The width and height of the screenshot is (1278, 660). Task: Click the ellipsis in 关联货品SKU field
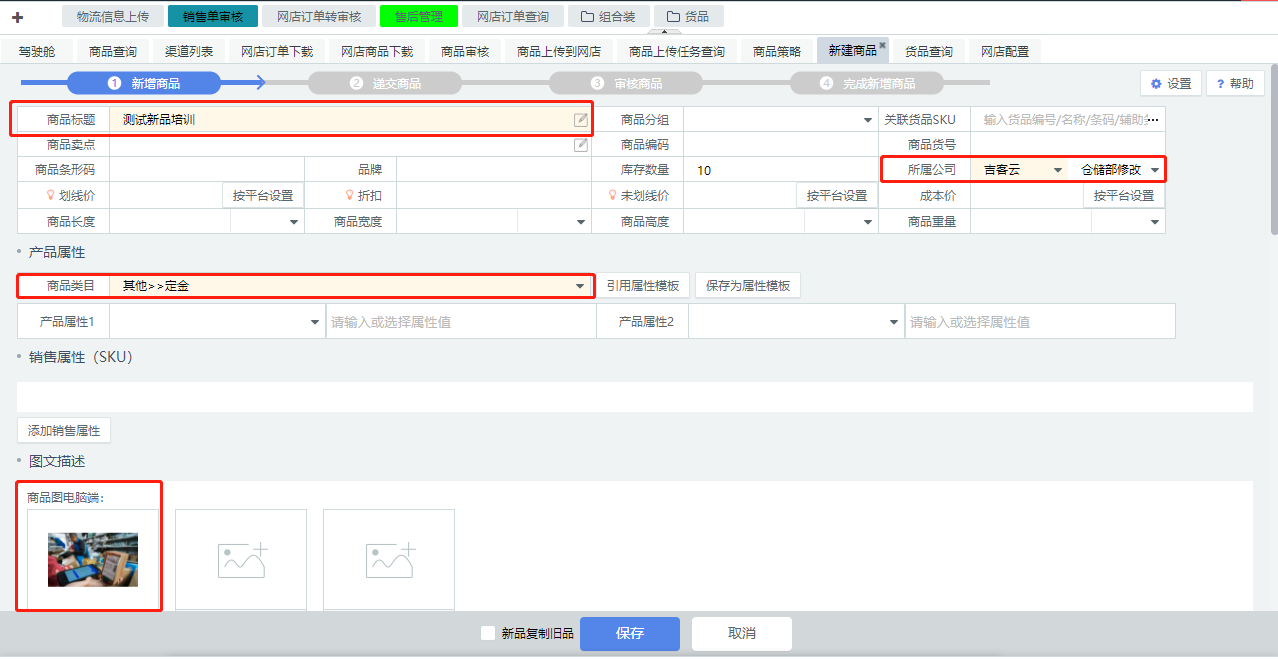tap(1152, 120)
